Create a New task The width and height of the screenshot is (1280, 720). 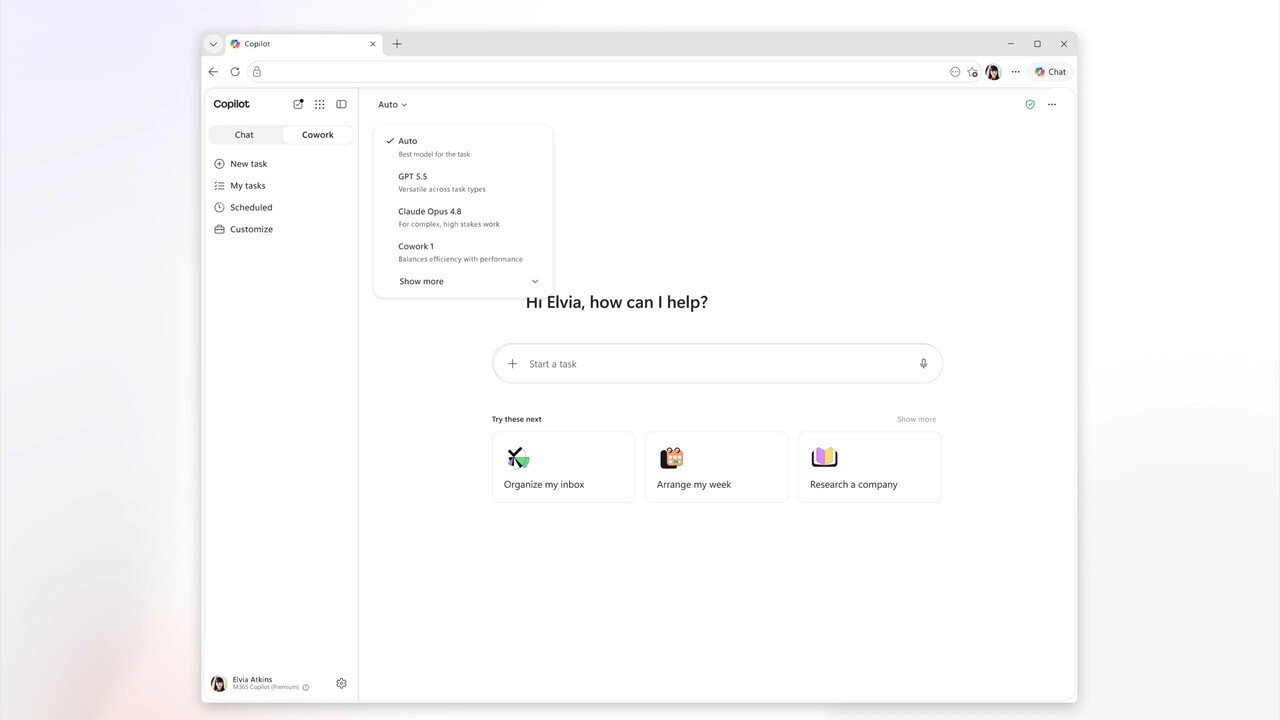pos(241,164)
